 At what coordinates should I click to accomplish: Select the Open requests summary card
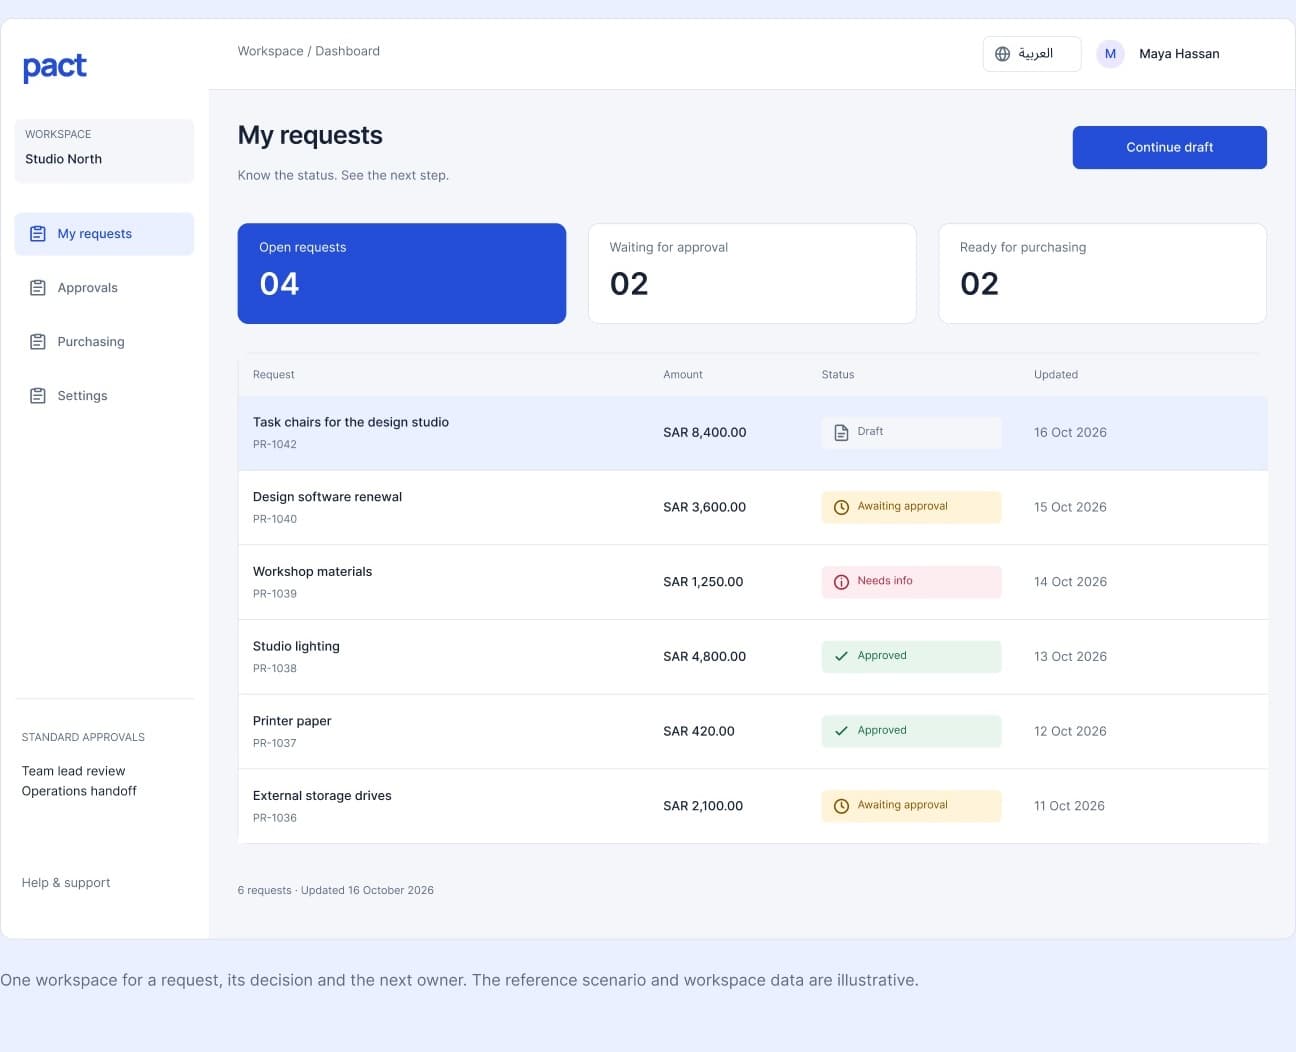coord(402,273)
